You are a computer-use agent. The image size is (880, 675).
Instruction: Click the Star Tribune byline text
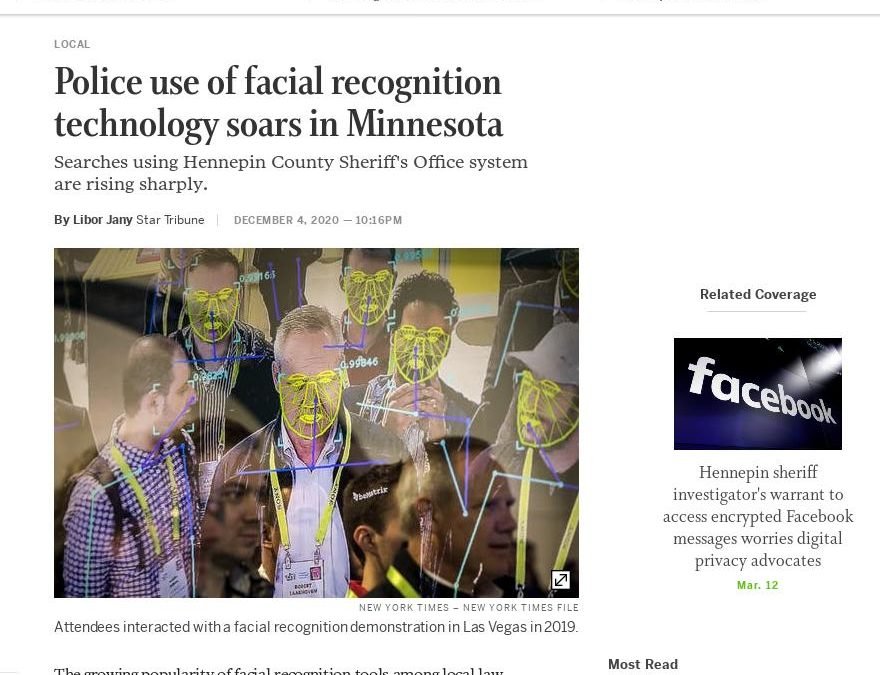pos(170,220)
